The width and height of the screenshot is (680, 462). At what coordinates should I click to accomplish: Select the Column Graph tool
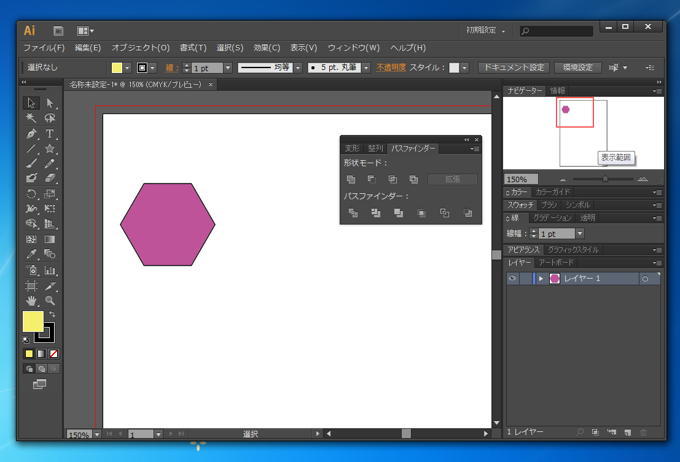pos(50,270)
